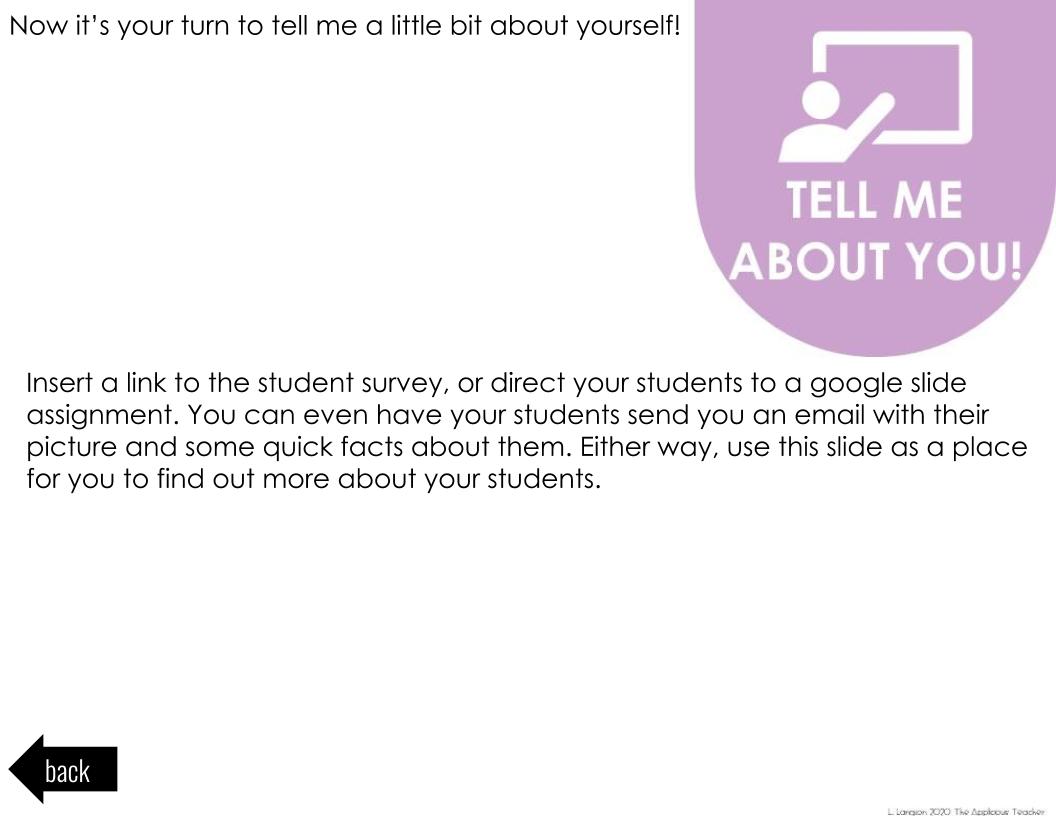
Task: Click the words 'google slide' in paragraph
Action: (888, 383)
